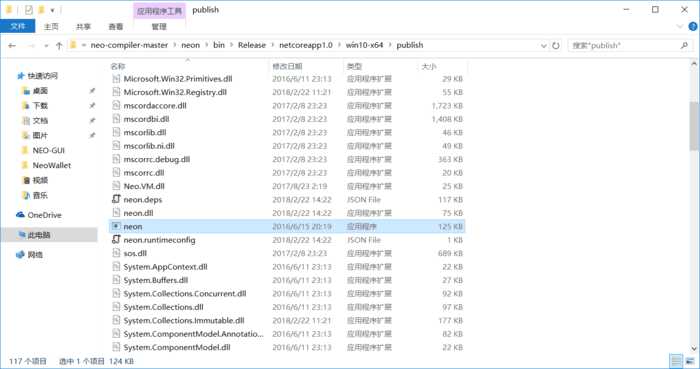Open the 查看 ribbon tab

click(x=116, y=27)
